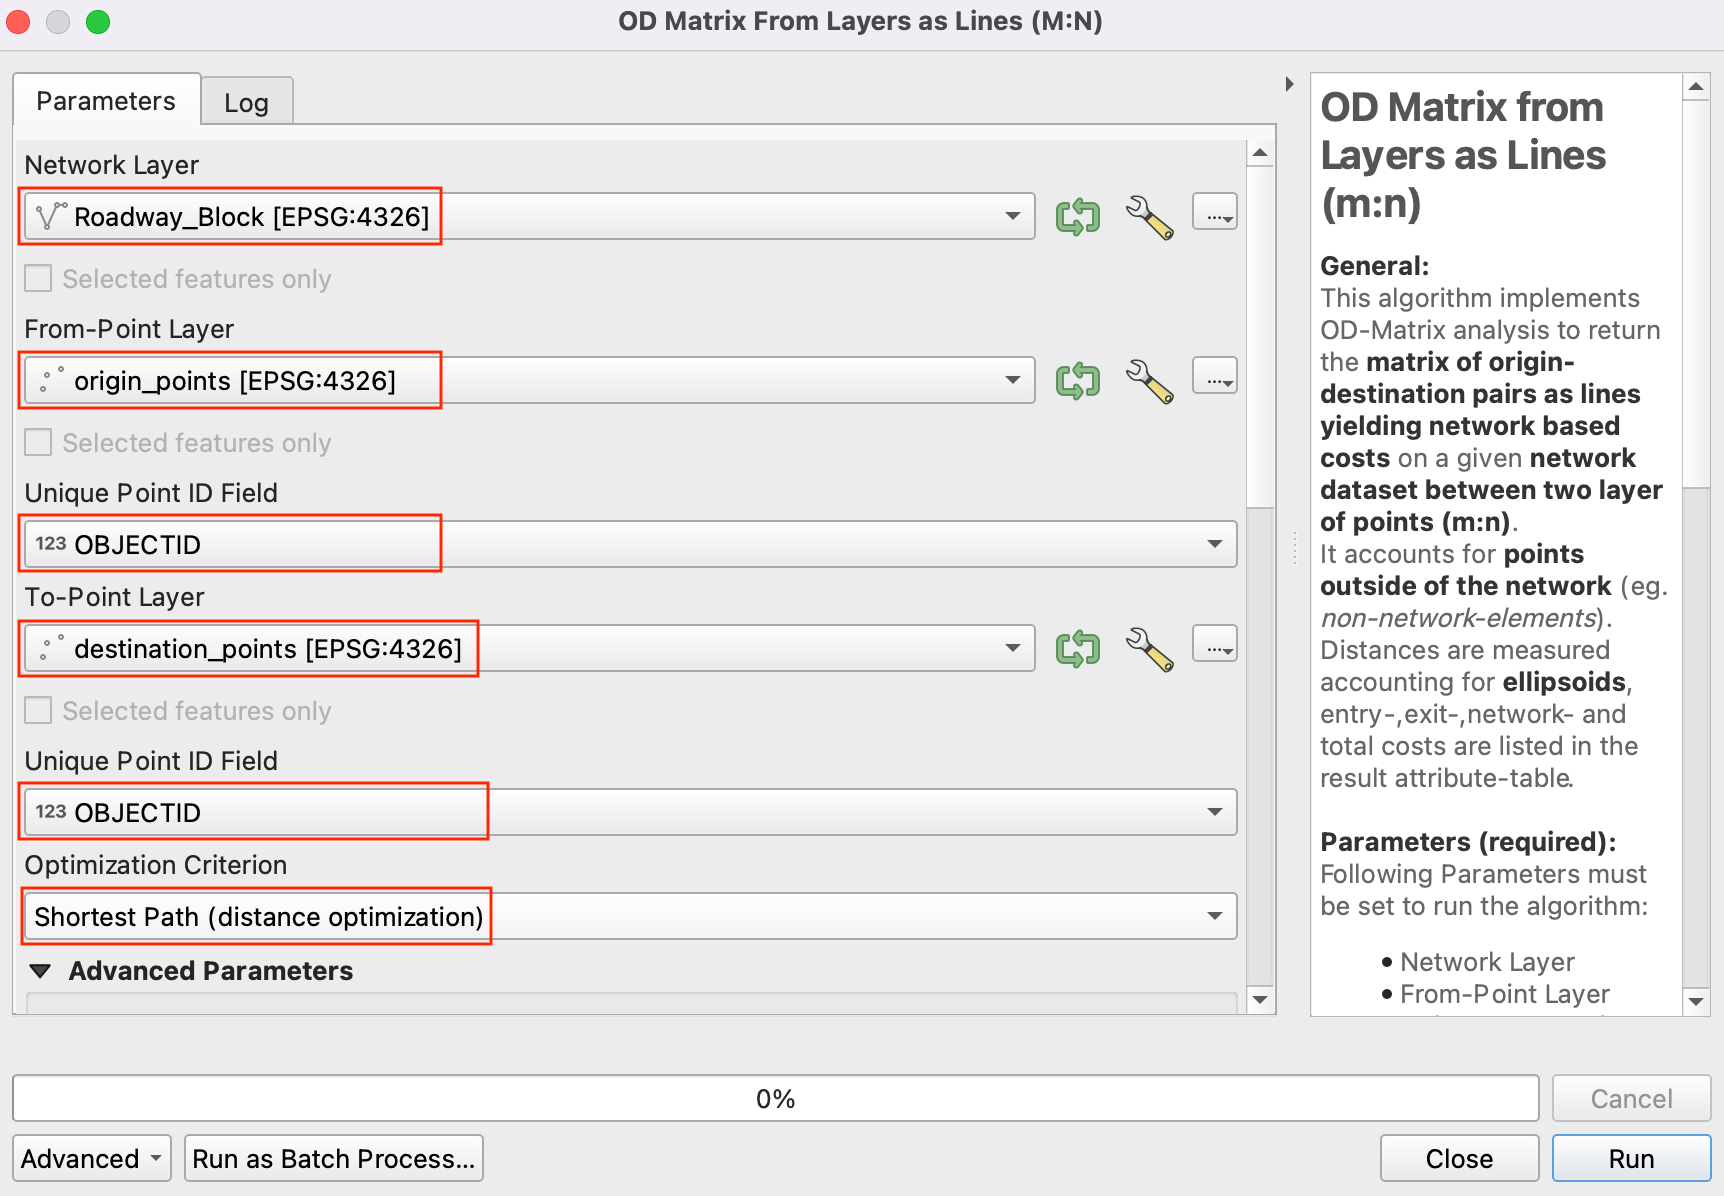Open the Roadway_Block network layer dropdown
Image resolution: width=1724 pixels, height=1196 pixels.
click(528, 216)
